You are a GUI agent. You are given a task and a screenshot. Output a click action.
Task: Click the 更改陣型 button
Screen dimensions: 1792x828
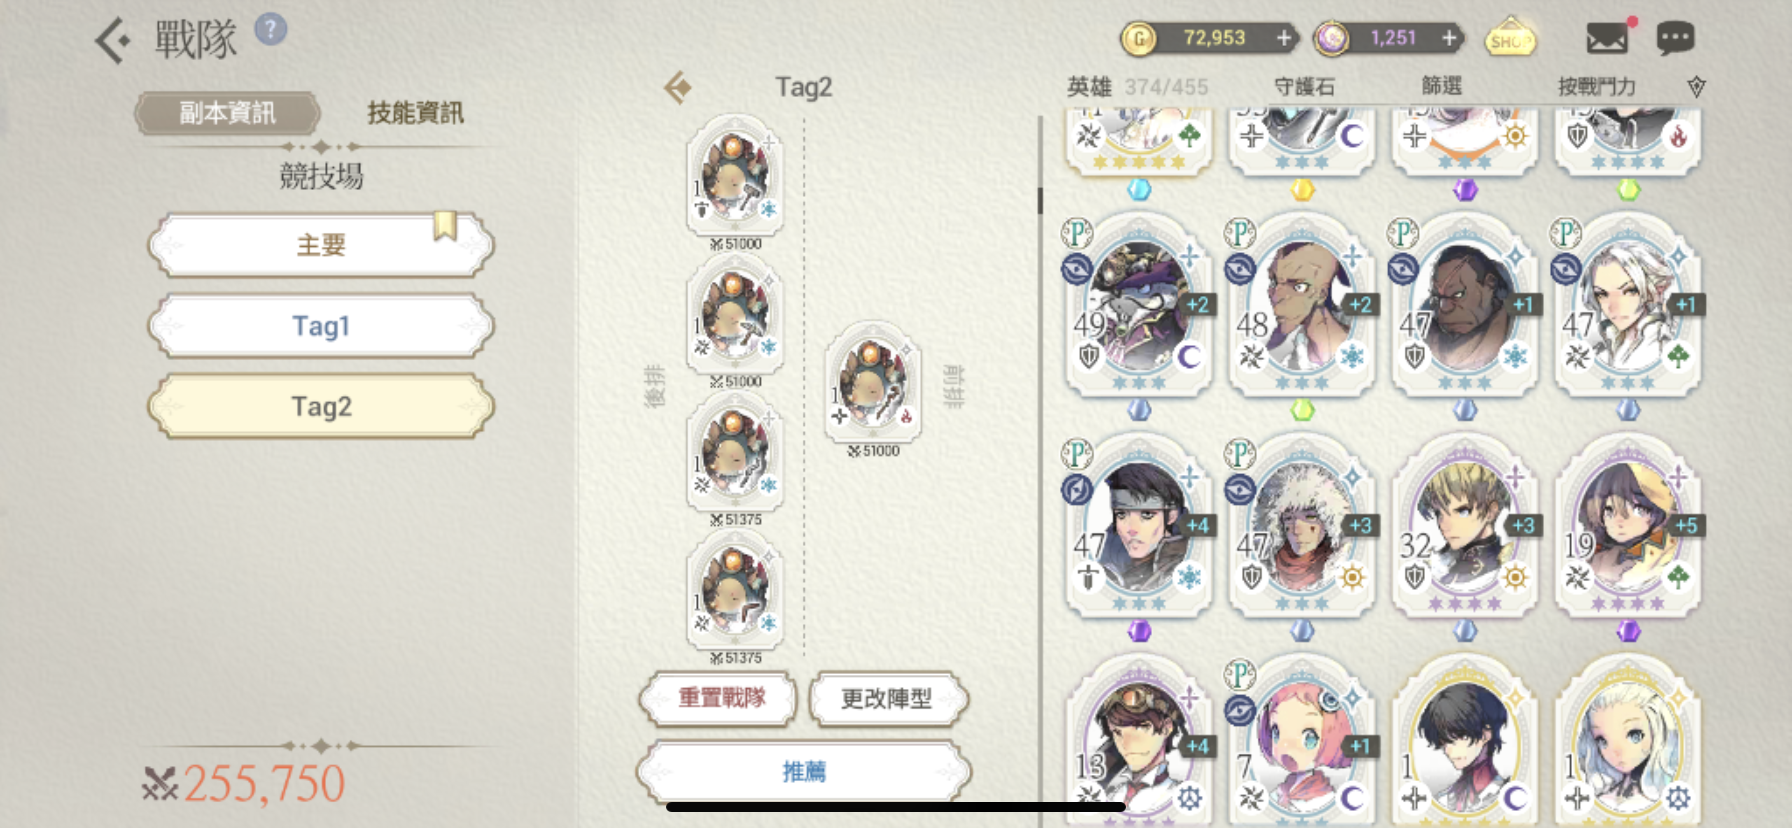click(x=887, y=698)
